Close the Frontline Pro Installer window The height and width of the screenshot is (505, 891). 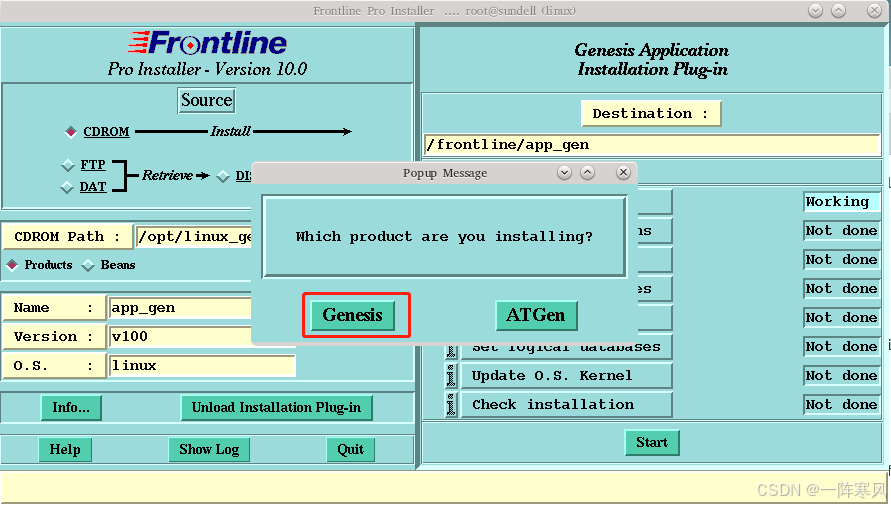(875, 11)
